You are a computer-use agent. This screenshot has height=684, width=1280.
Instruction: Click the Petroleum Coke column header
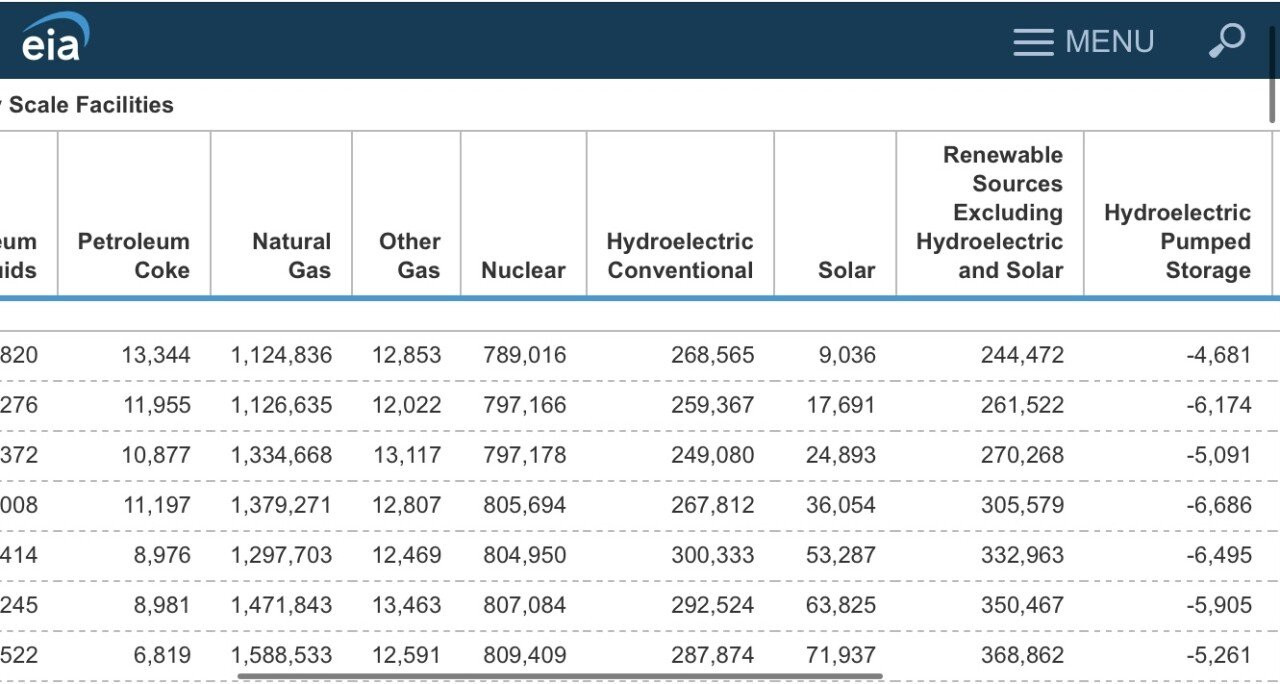click(x=134, y=256)
